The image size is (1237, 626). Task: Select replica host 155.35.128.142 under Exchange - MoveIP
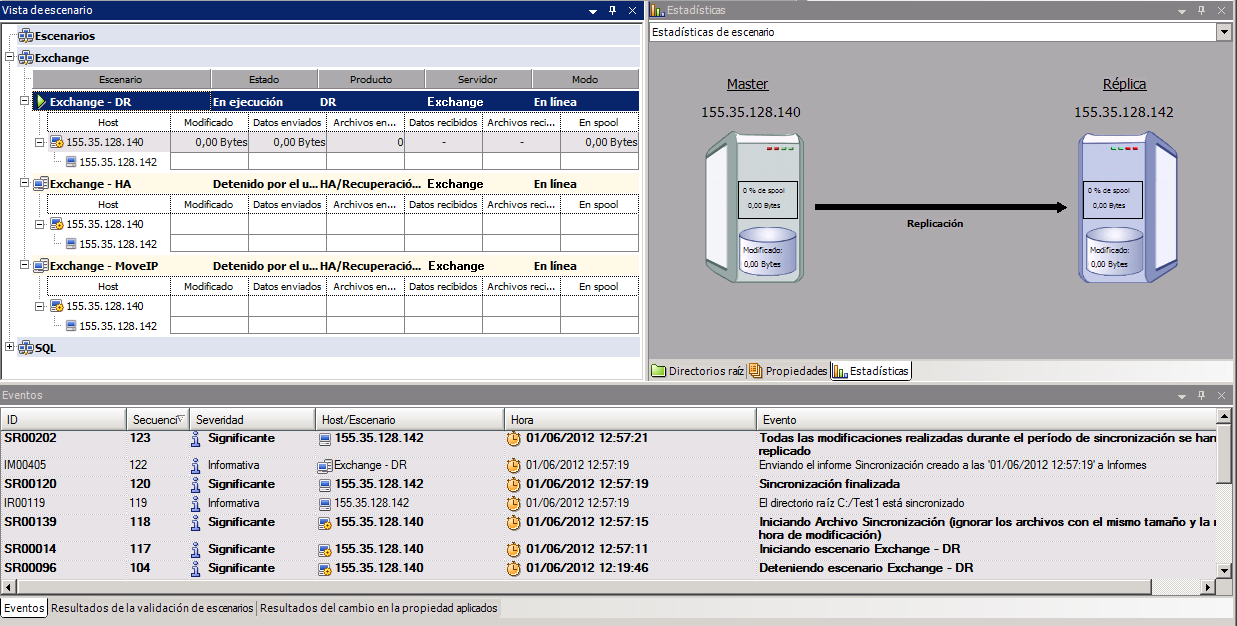tap(117, 326)
